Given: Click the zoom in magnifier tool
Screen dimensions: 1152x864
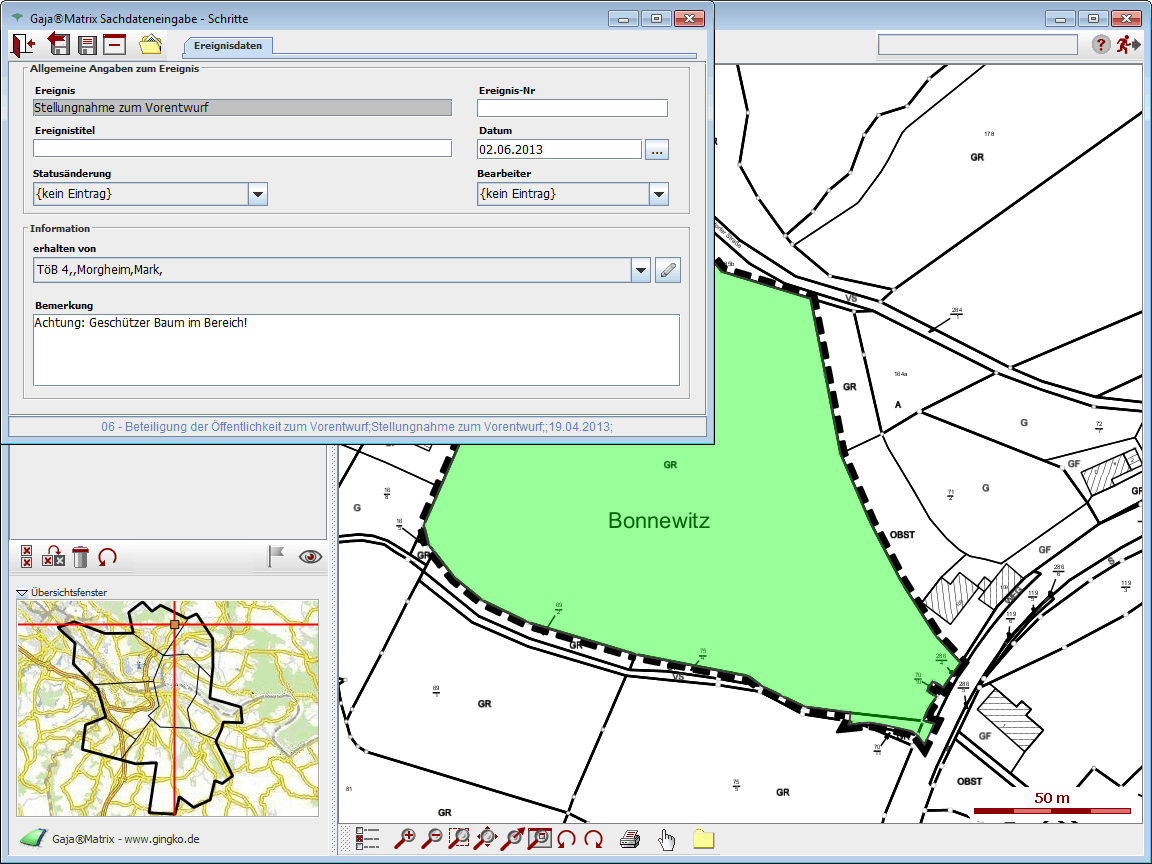Looking at the screenshot, I should pyautogui.click(x=405, y=839).
